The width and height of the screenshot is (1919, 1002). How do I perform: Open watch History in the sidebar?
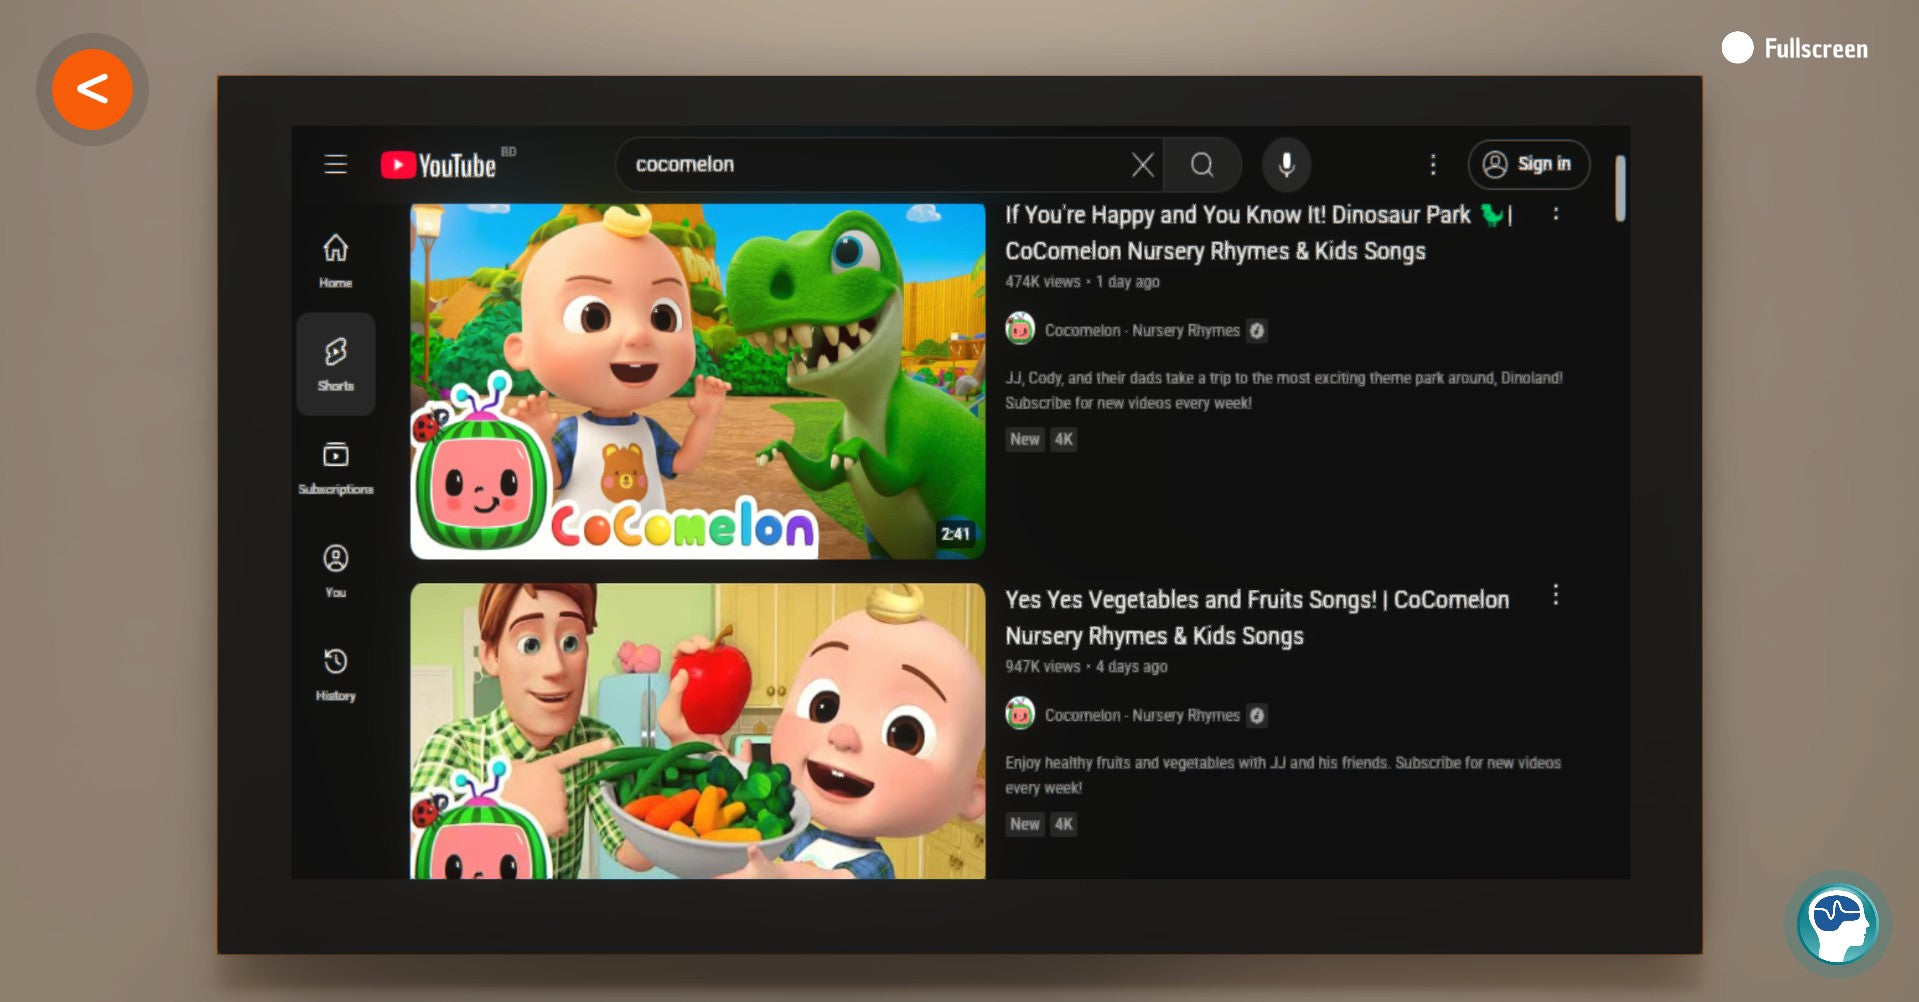coord(336,674)
